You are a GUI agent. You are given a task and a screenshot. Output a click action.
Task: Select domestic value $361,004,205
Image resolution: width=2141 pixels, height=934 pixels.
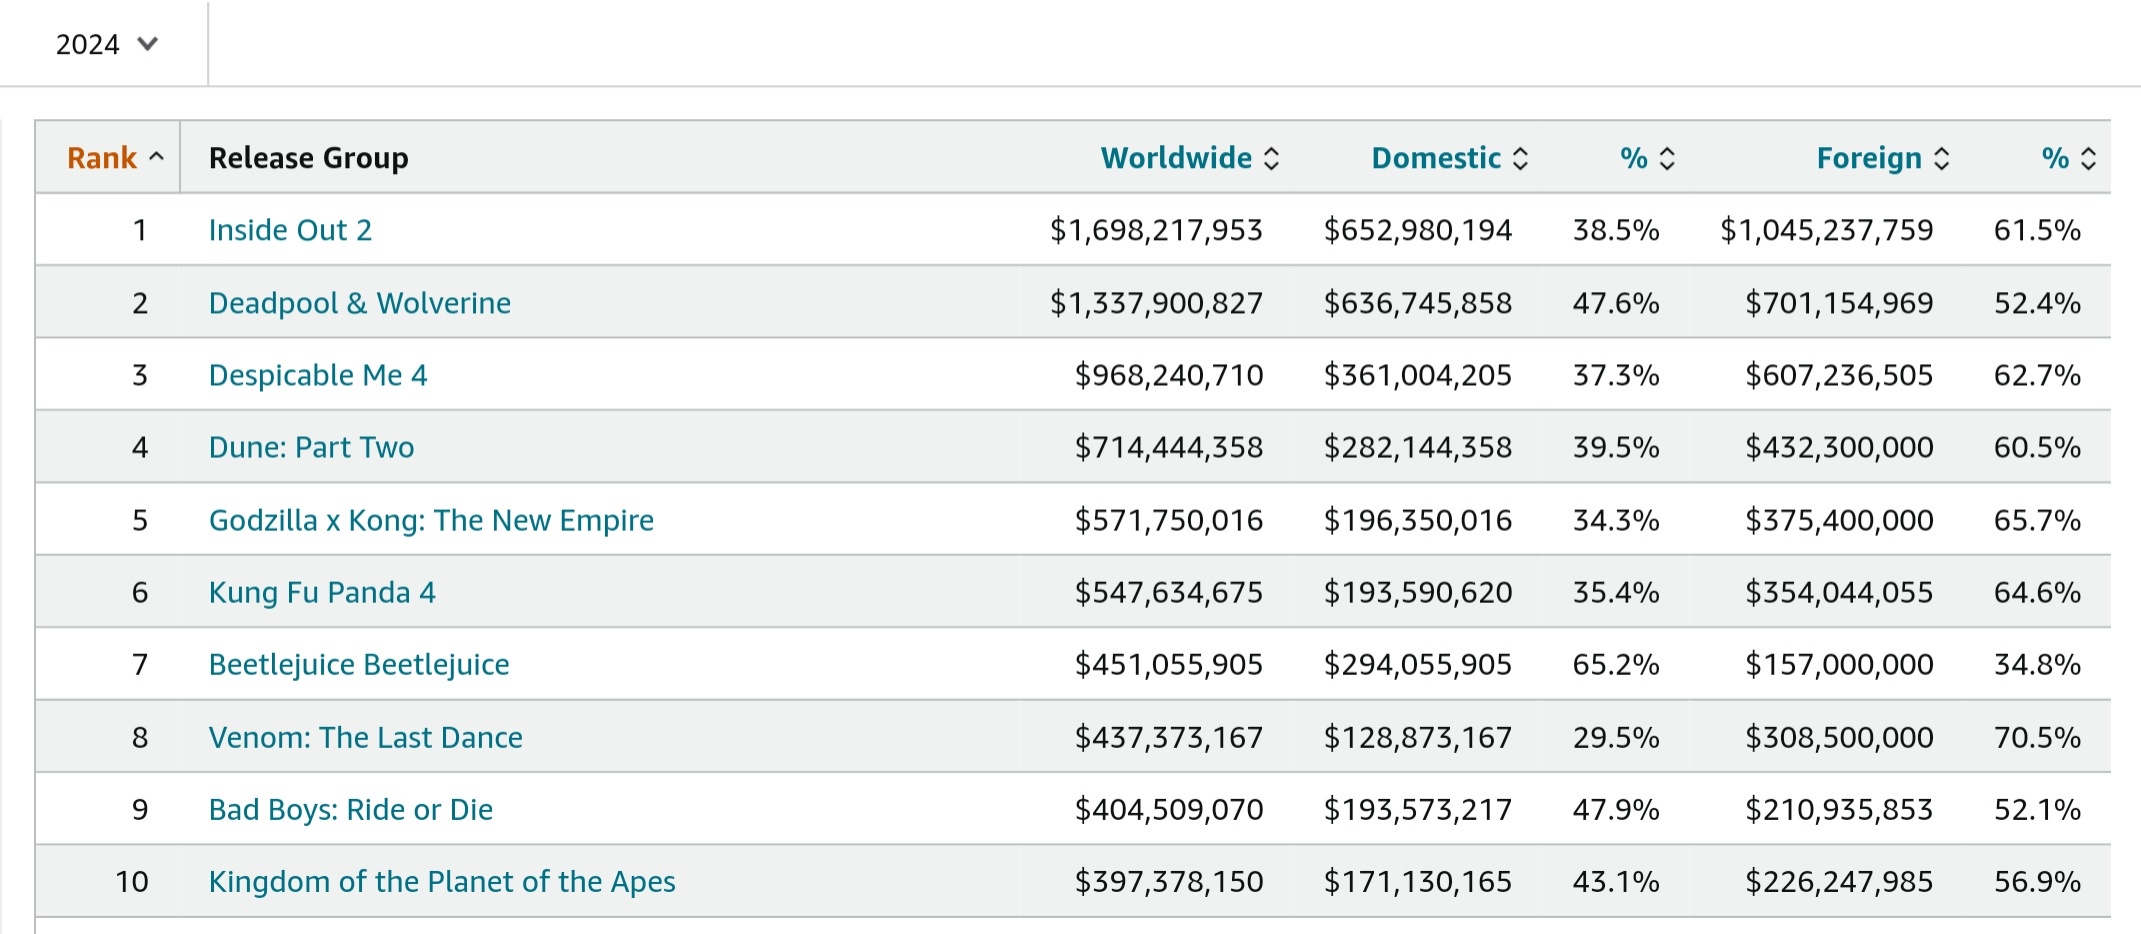(1418, 375)
